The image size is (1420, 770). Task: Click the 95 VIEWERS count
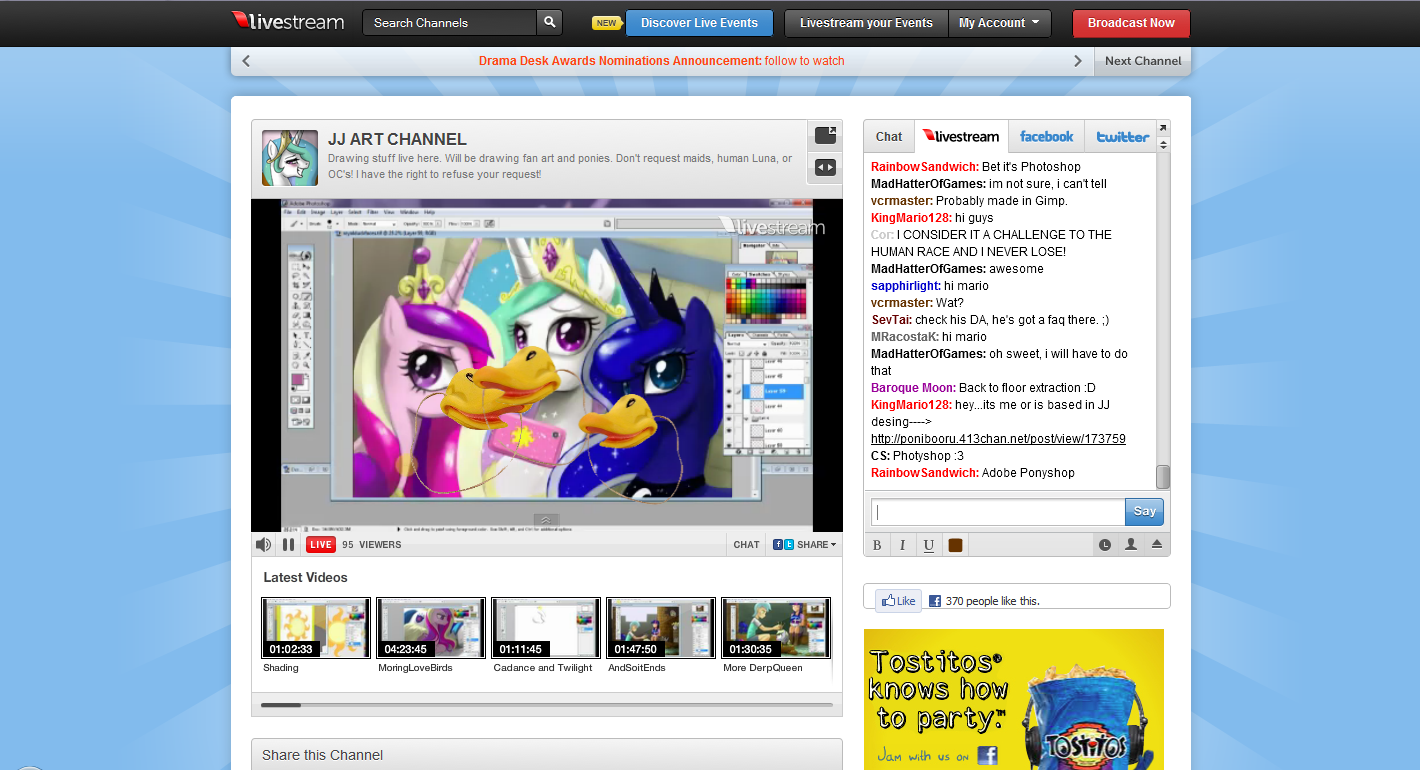pos(372,545)
